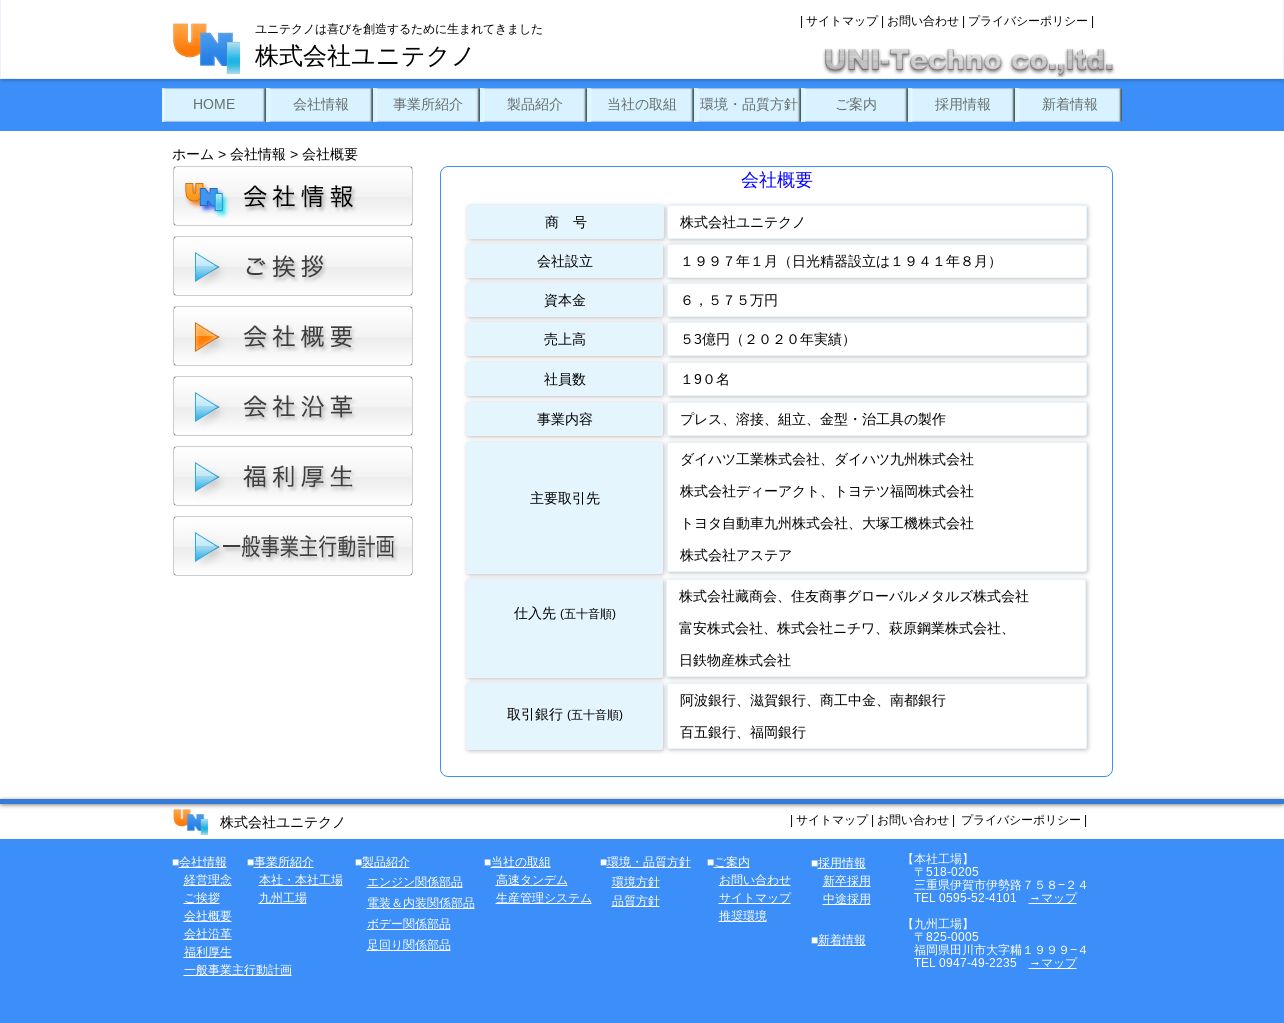The height and width of the screenshot is (1023, 1284).
Task: Open 採用情報 in the navigation bar
Action: (962, 105)
